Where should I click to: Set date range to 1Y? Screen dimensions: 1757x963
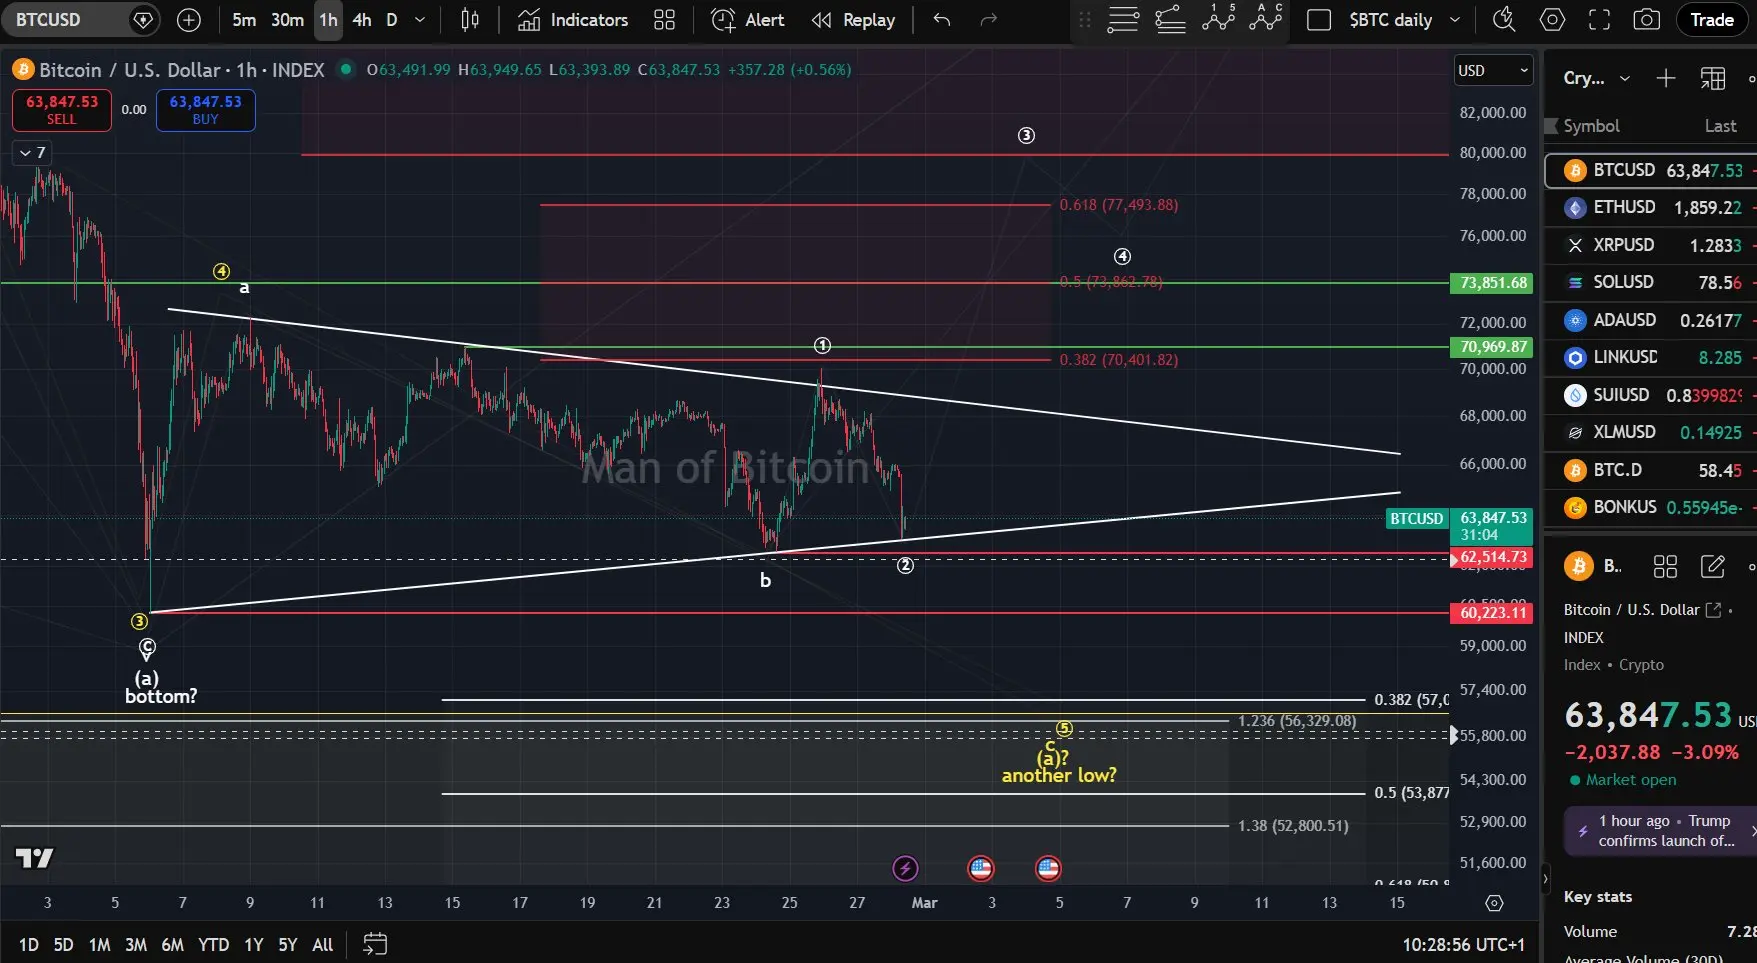254,945
